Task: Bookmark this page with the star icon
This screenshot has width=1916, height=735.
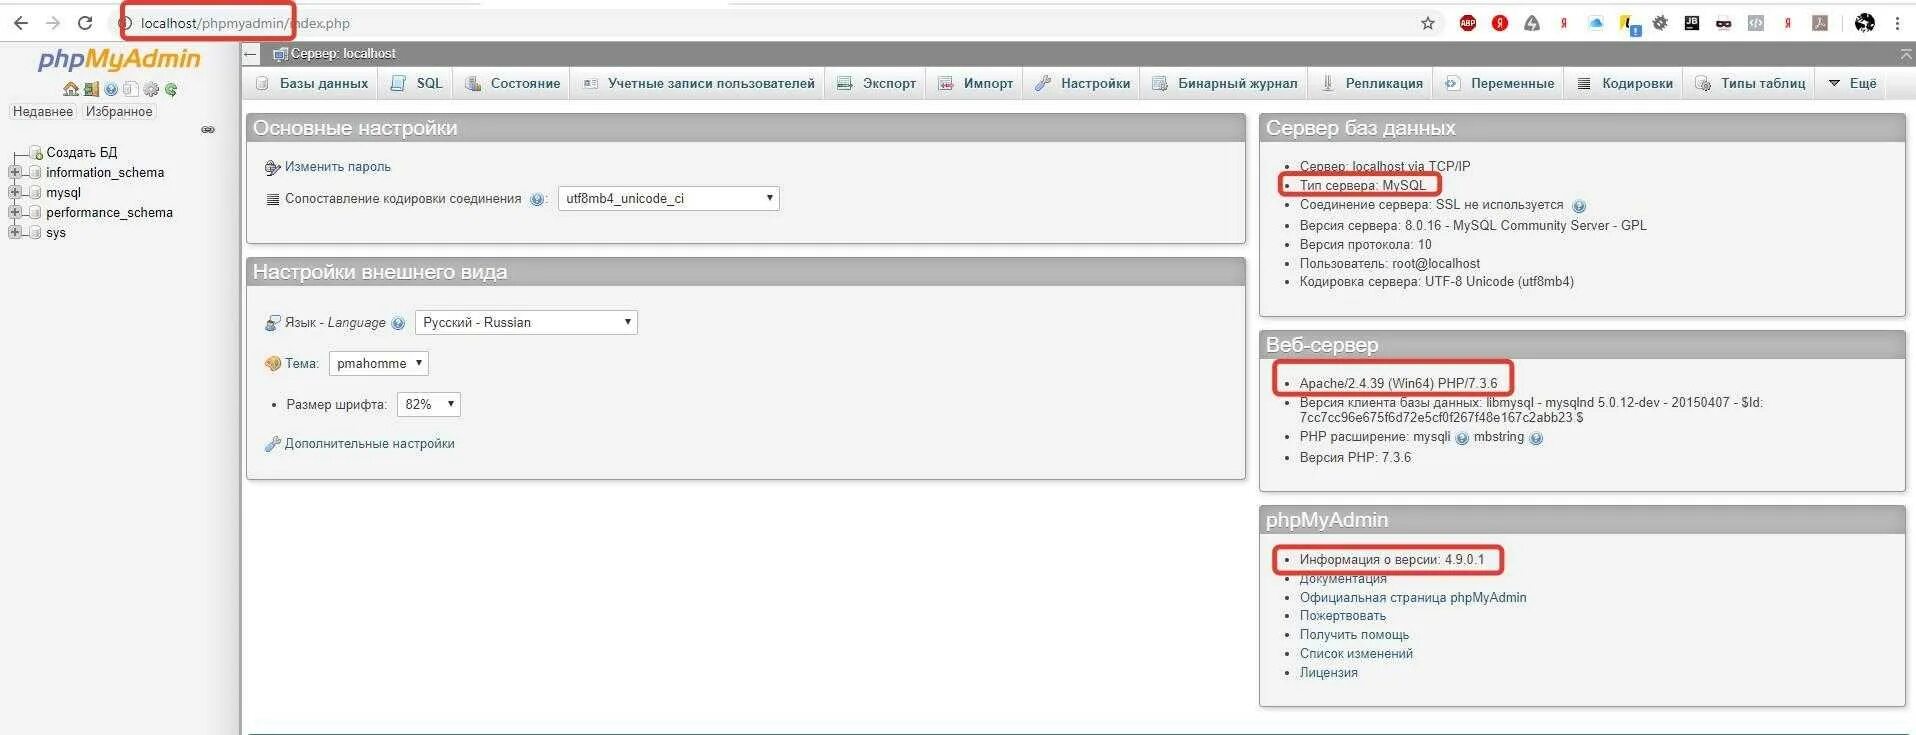Action: (x=1428, y=23)
